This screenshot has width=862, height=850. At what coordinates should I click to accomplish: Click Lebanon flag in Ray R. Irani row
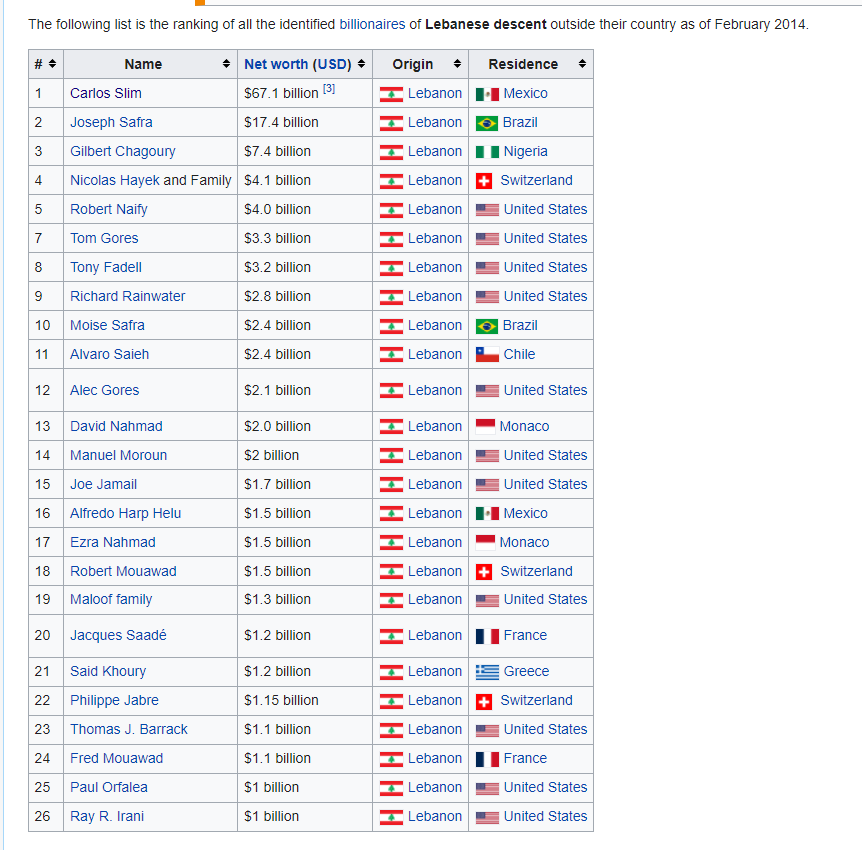[x=391, y=817]
